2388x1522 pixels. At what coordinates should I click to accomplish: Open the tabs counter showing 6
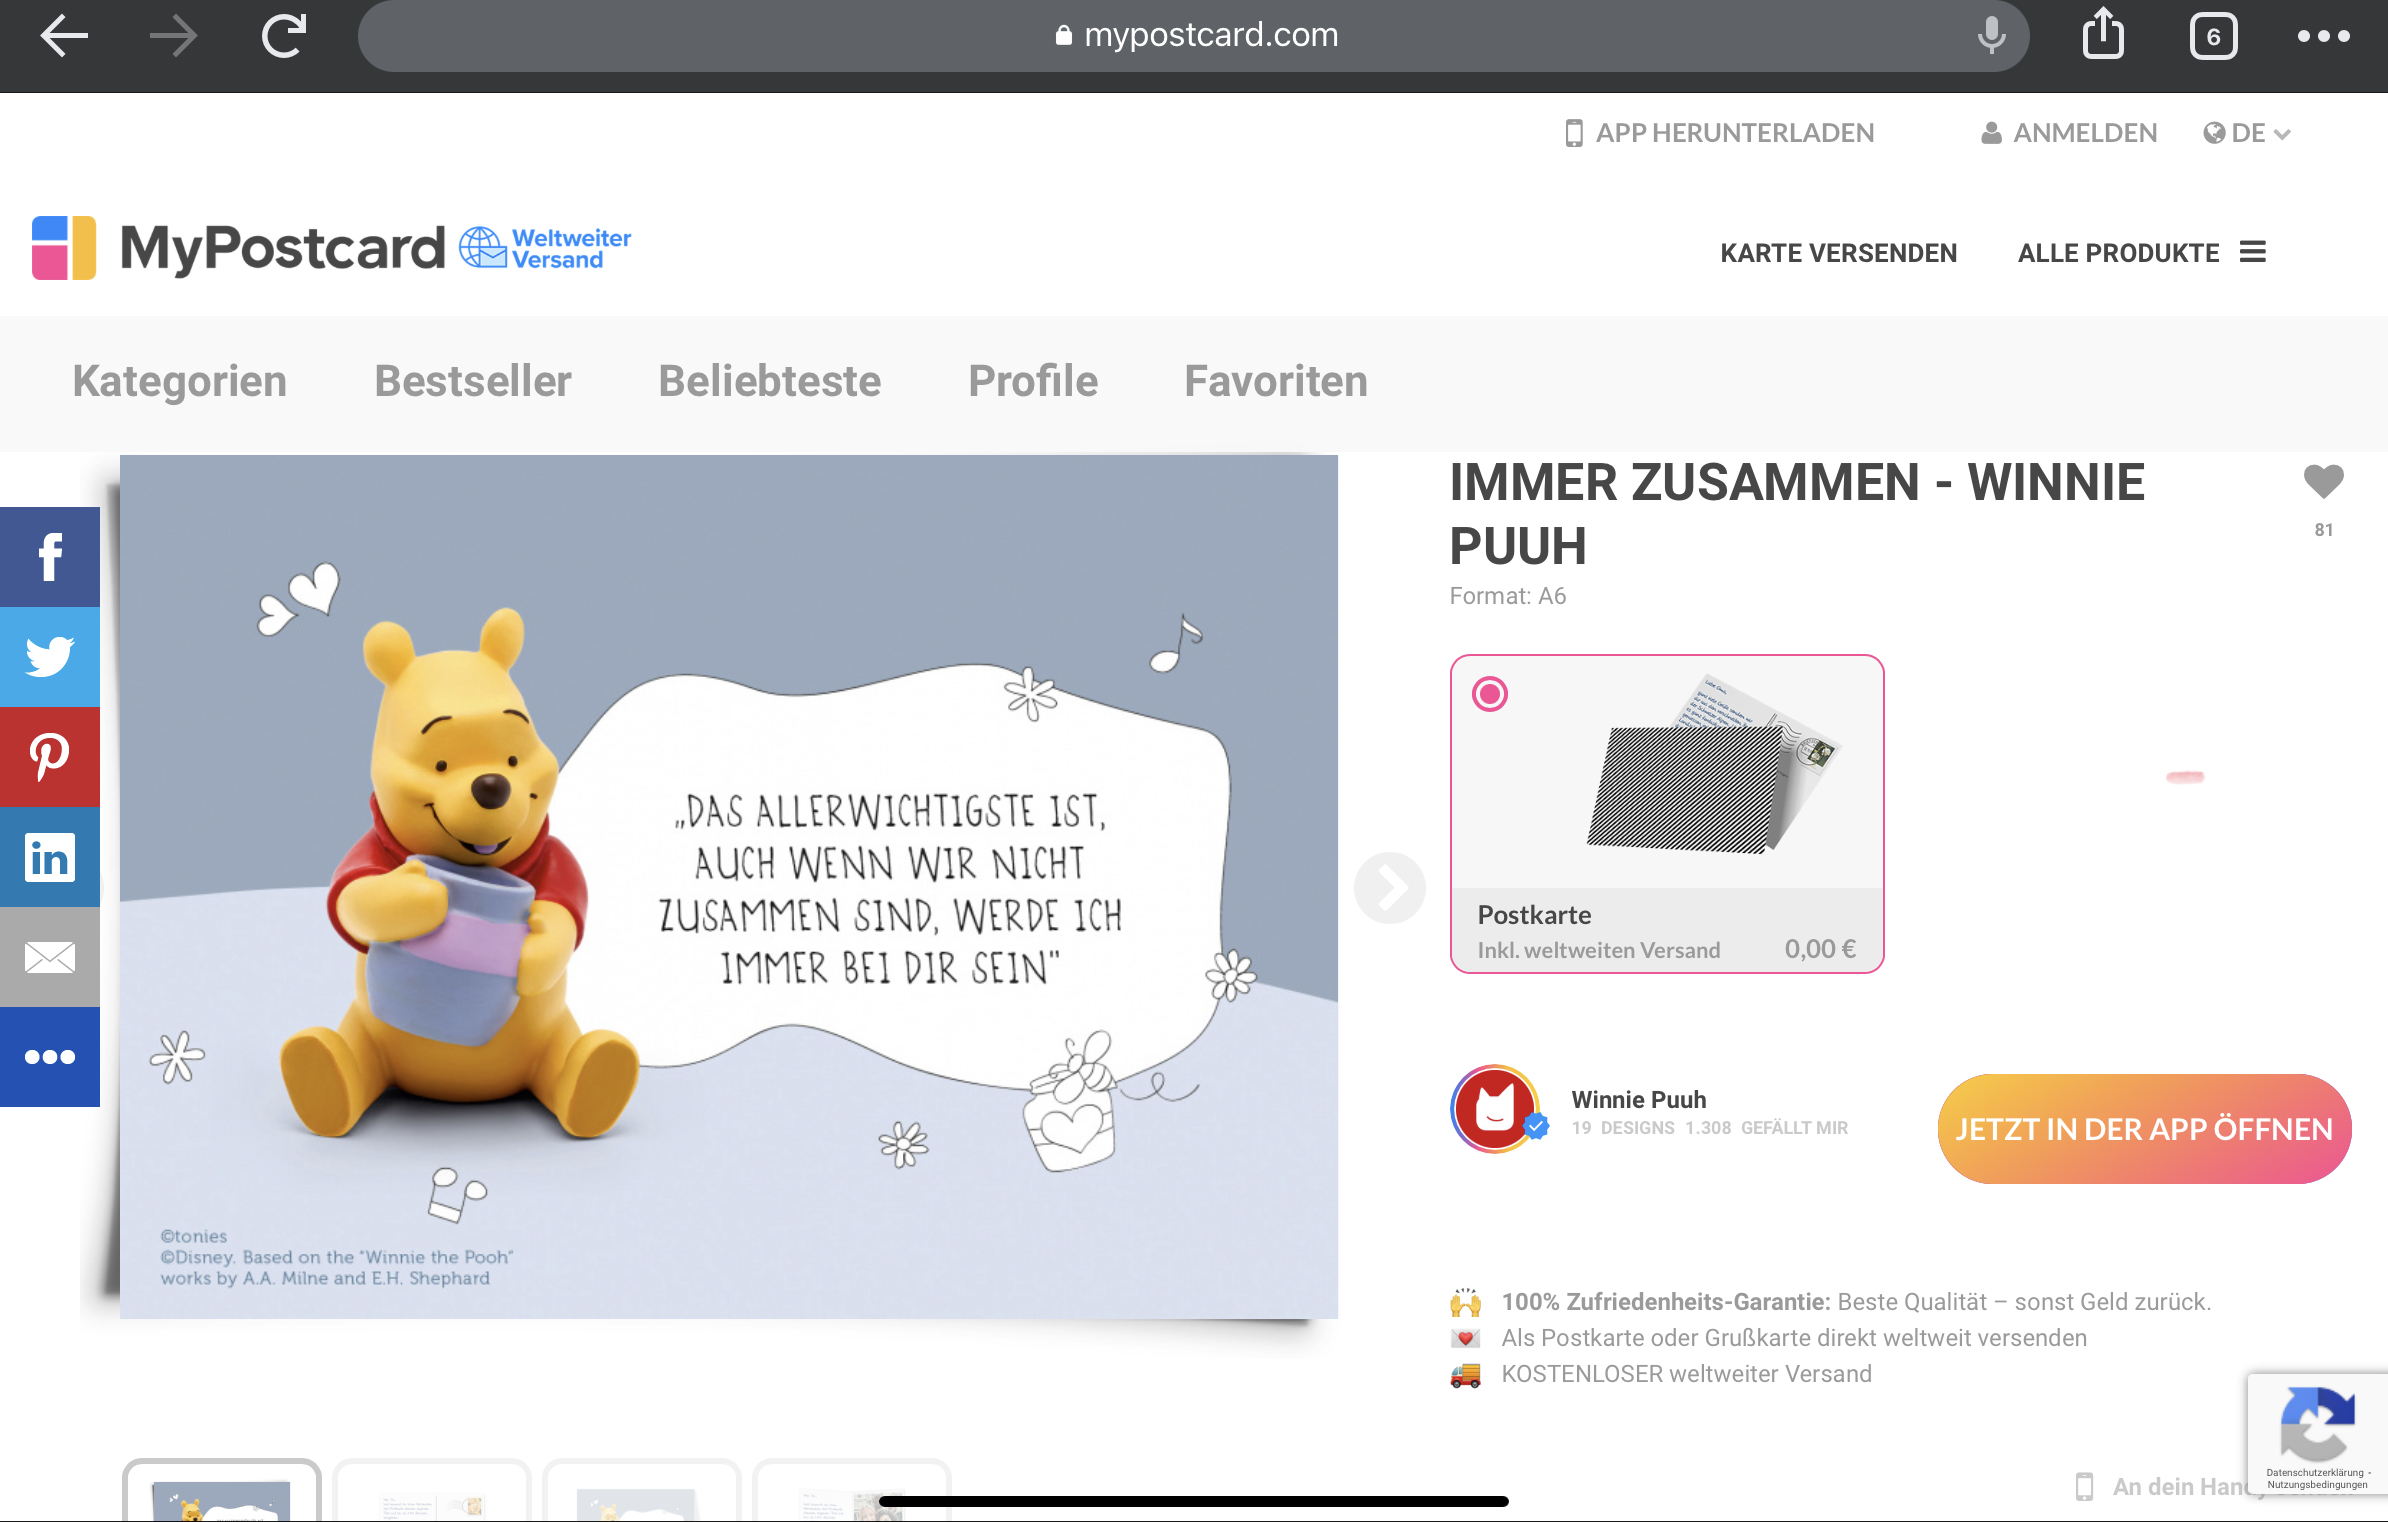pyautogui.click(x=2213, y=37)
